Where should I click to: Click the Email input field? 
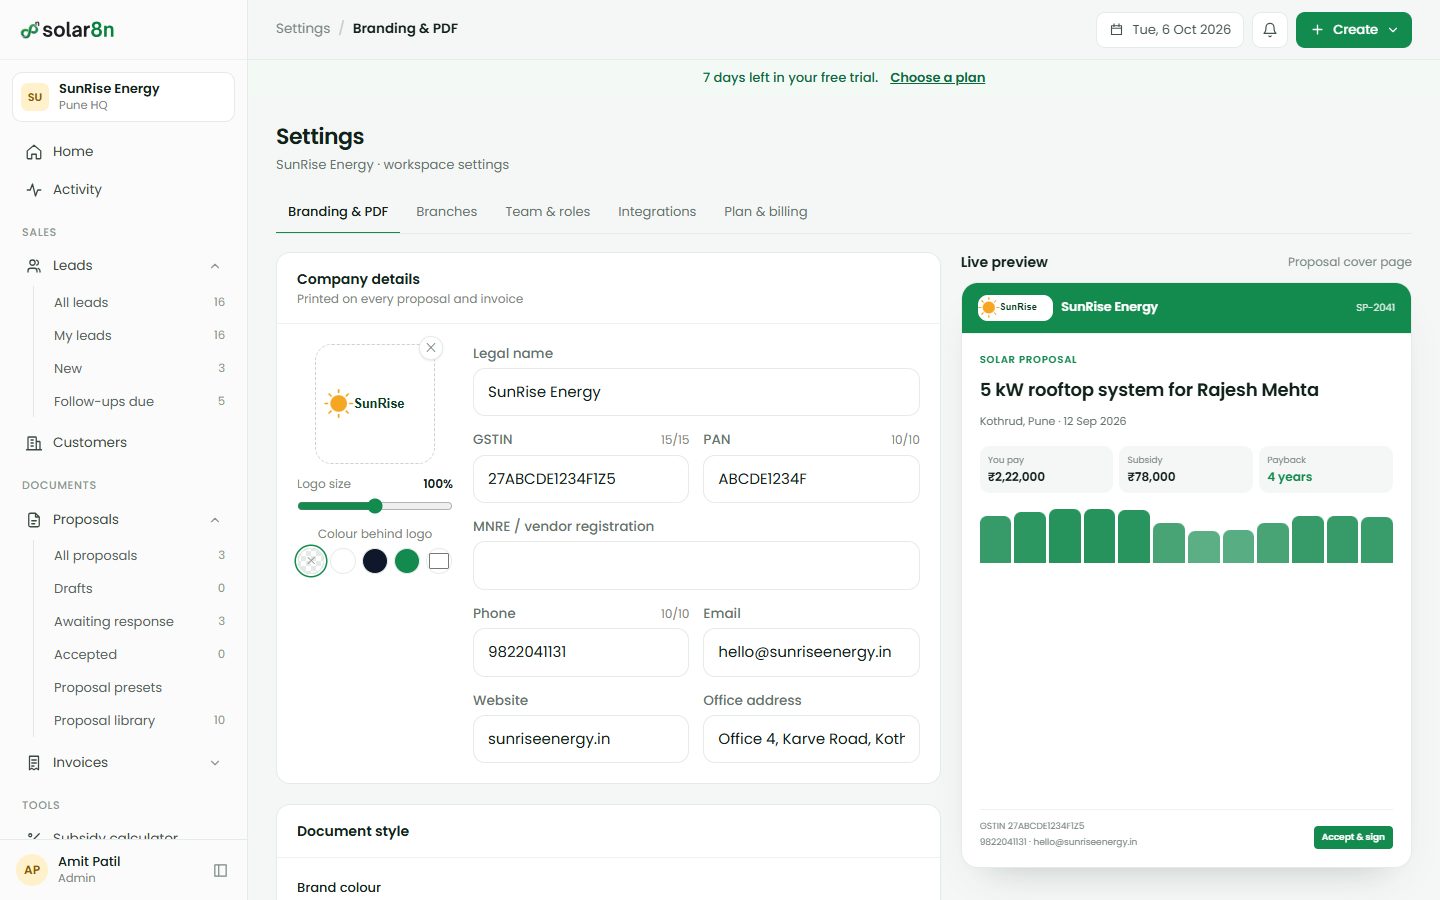point(811,653)
